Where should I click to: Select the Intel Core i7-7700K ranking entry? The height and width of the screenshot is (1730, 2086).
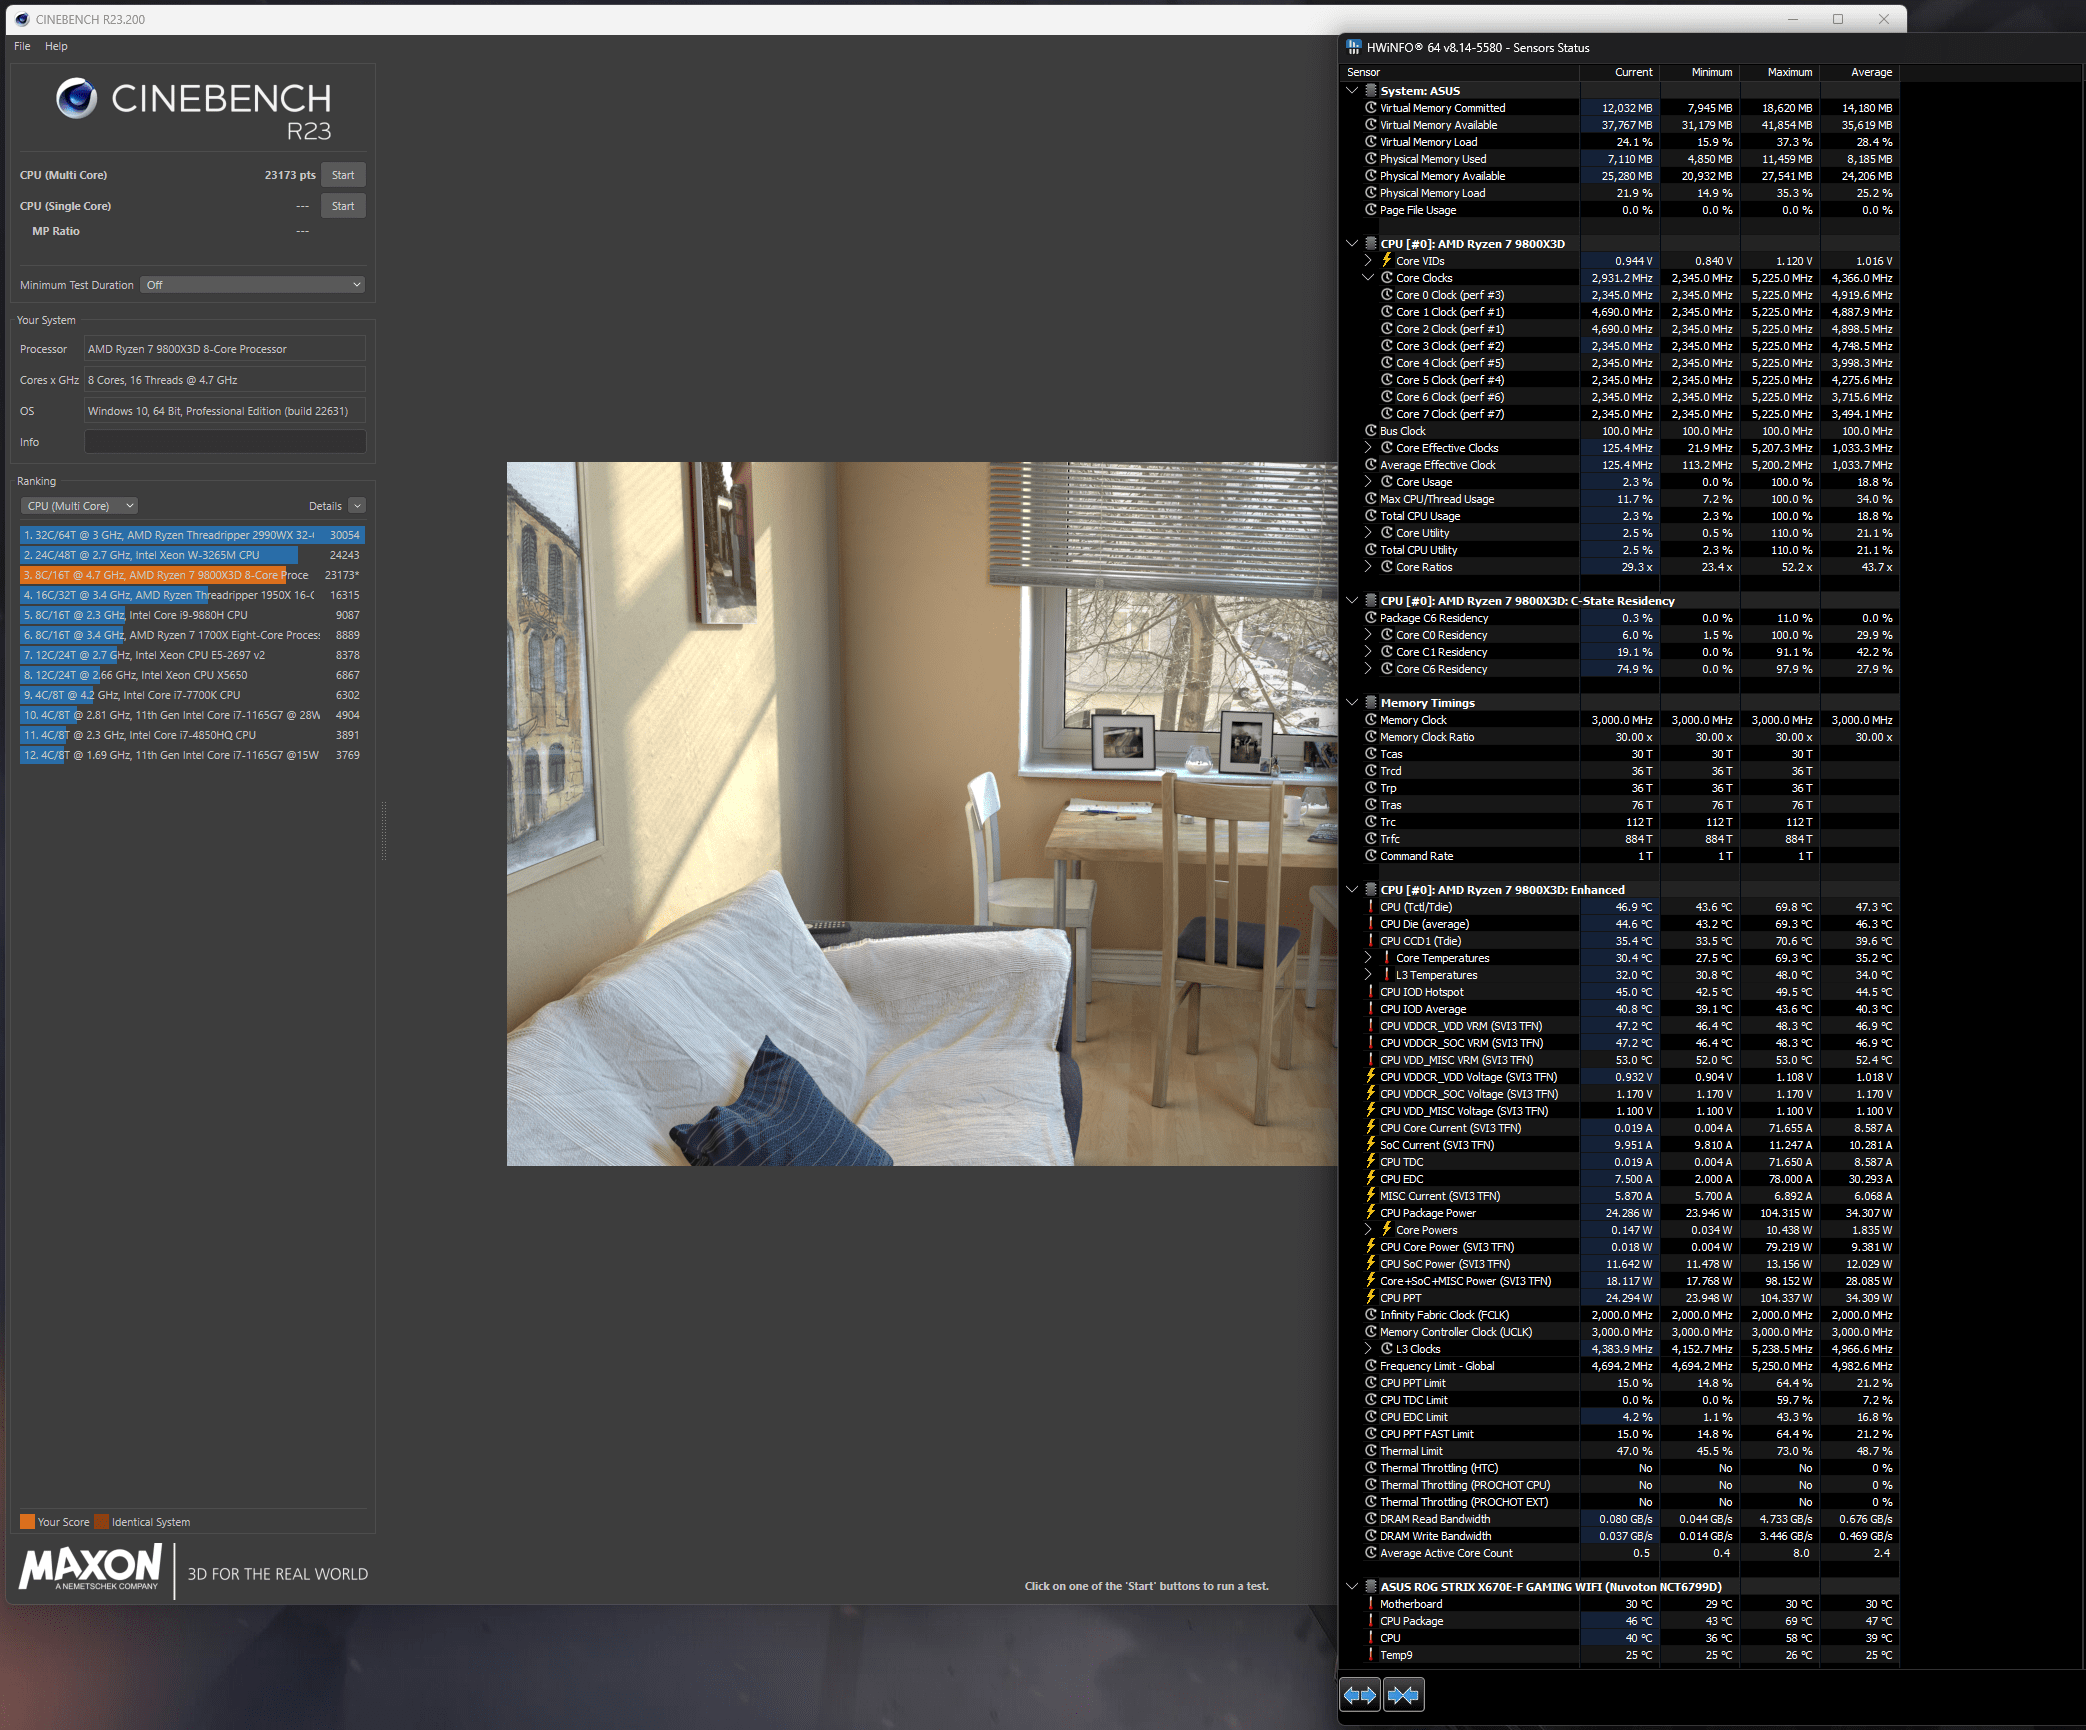click(x=192, y=695)
